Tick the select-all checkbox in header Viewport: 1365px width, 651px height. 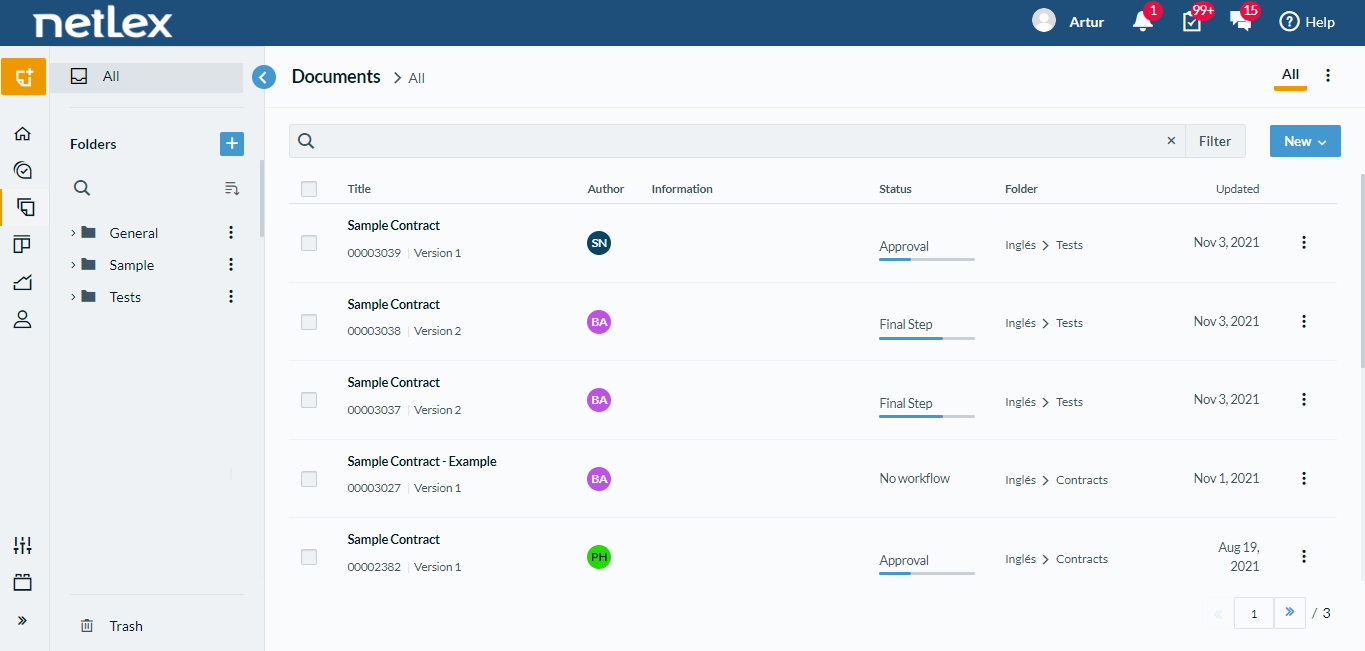[309, 189]
